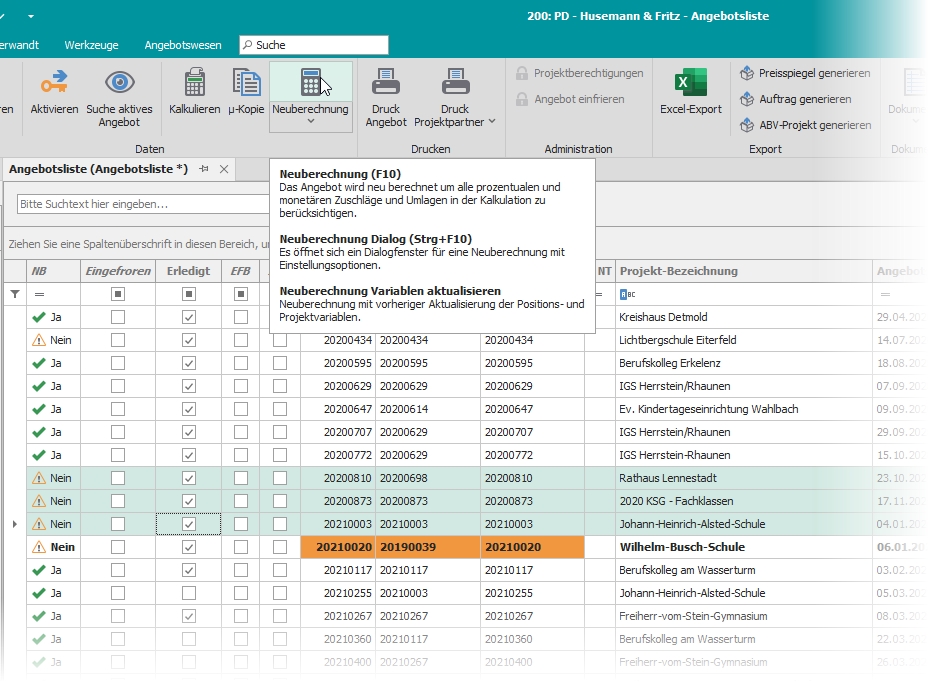Open the Erledigt column filter selector

pos(188,294)
